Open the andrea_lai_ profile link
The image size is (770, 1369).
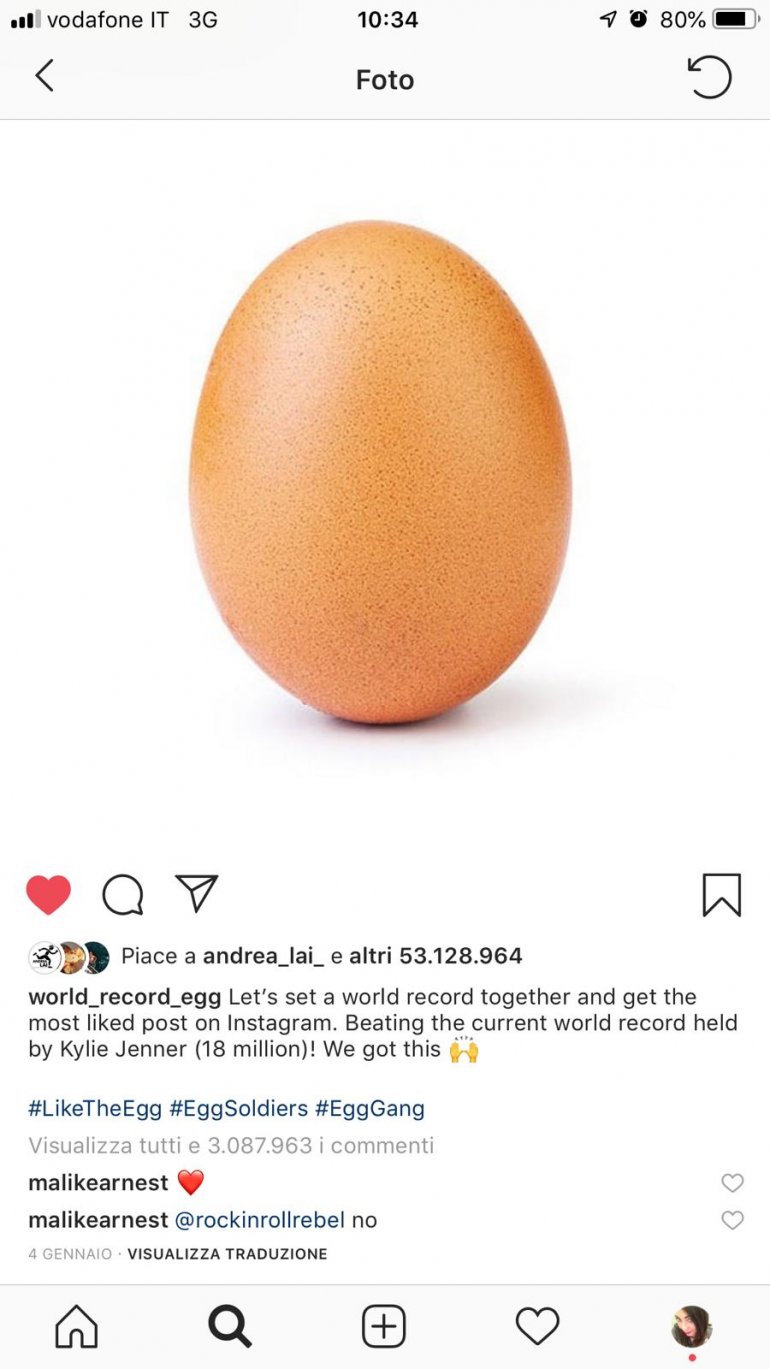click(263, 957)
